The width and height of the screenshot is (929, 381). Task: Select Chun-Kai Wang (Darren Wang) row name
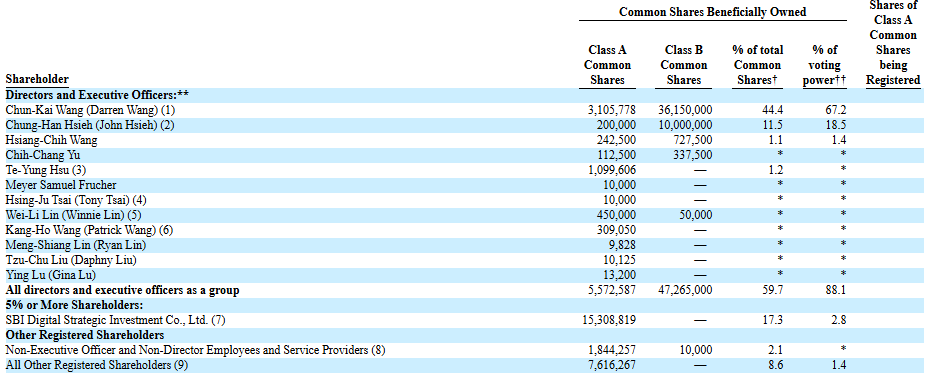(x=90, y=110)
